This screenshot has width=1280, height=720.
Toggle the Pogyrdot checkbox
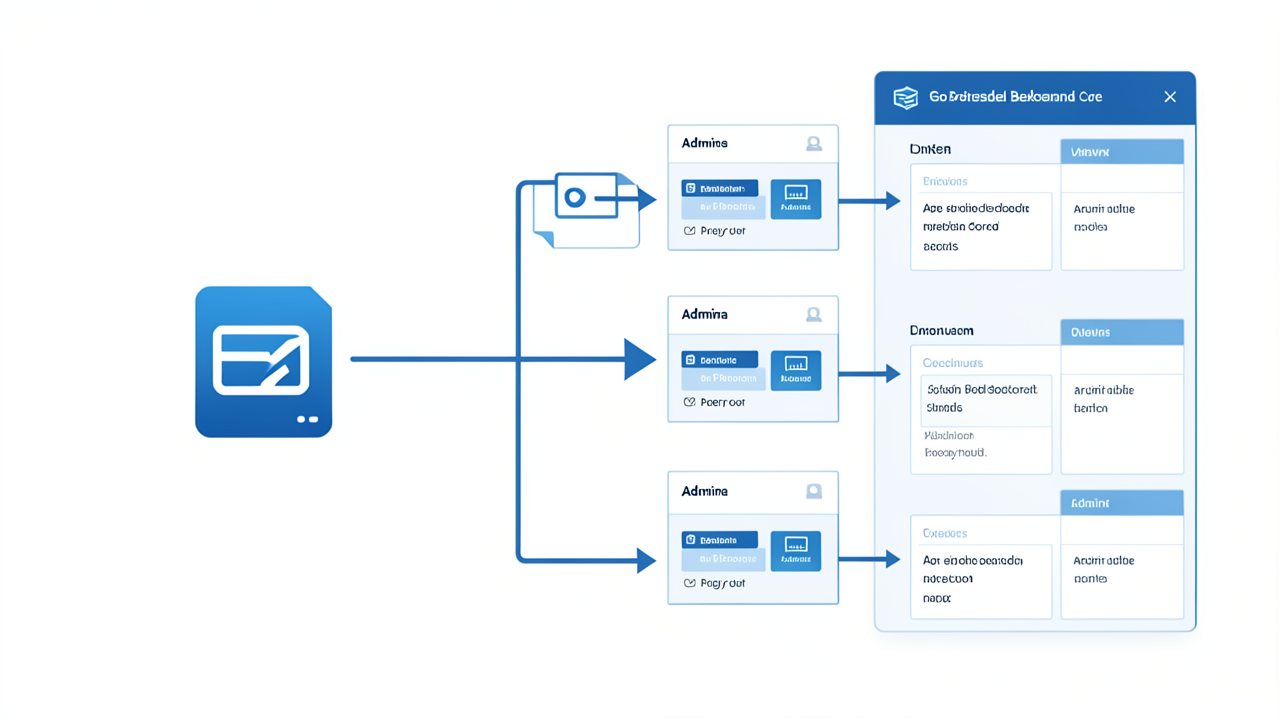point(689,583)
